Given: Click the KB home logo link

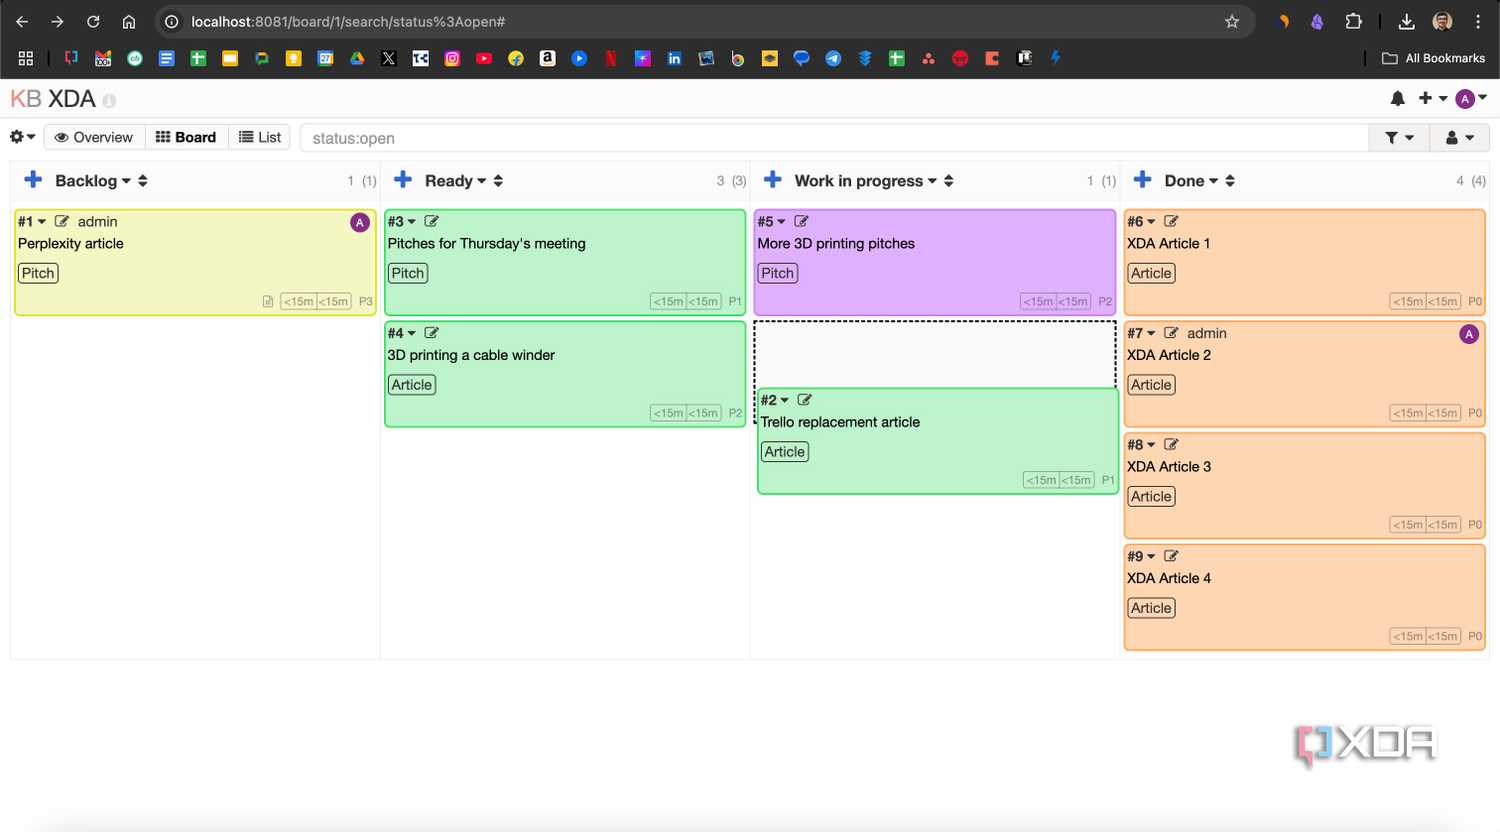Looking at the screenshot, I should (x=26, y=99).
